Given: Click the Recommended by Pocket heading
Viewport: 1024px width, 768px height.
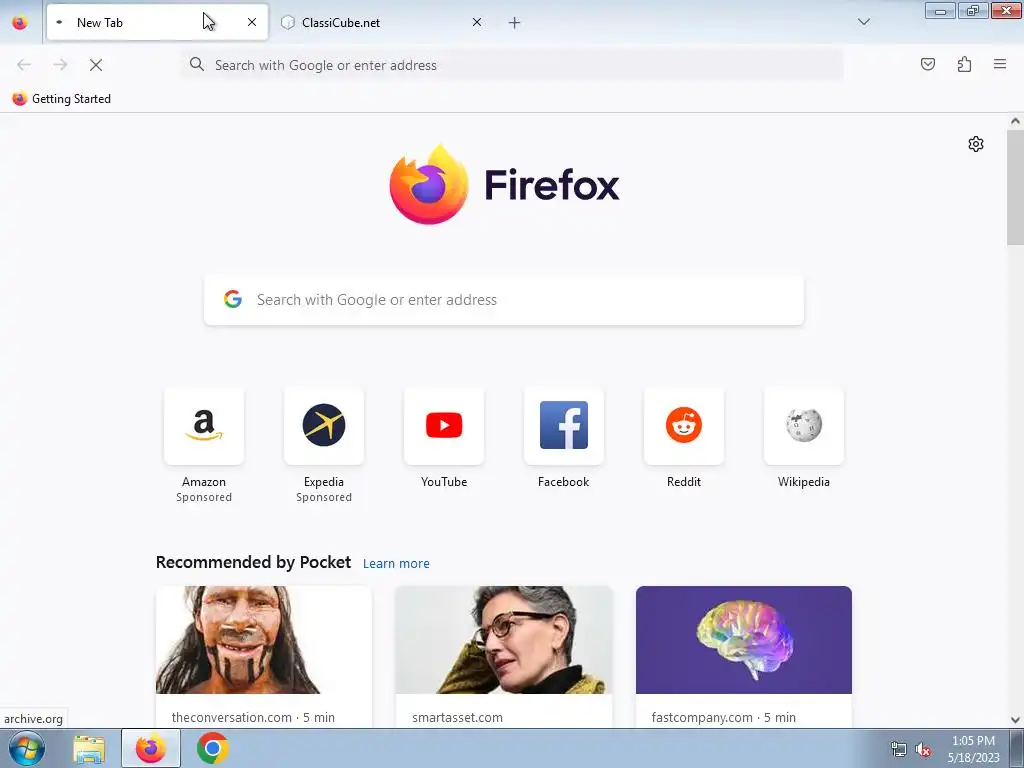Looking at the screenshot, I should click(253, 562).
